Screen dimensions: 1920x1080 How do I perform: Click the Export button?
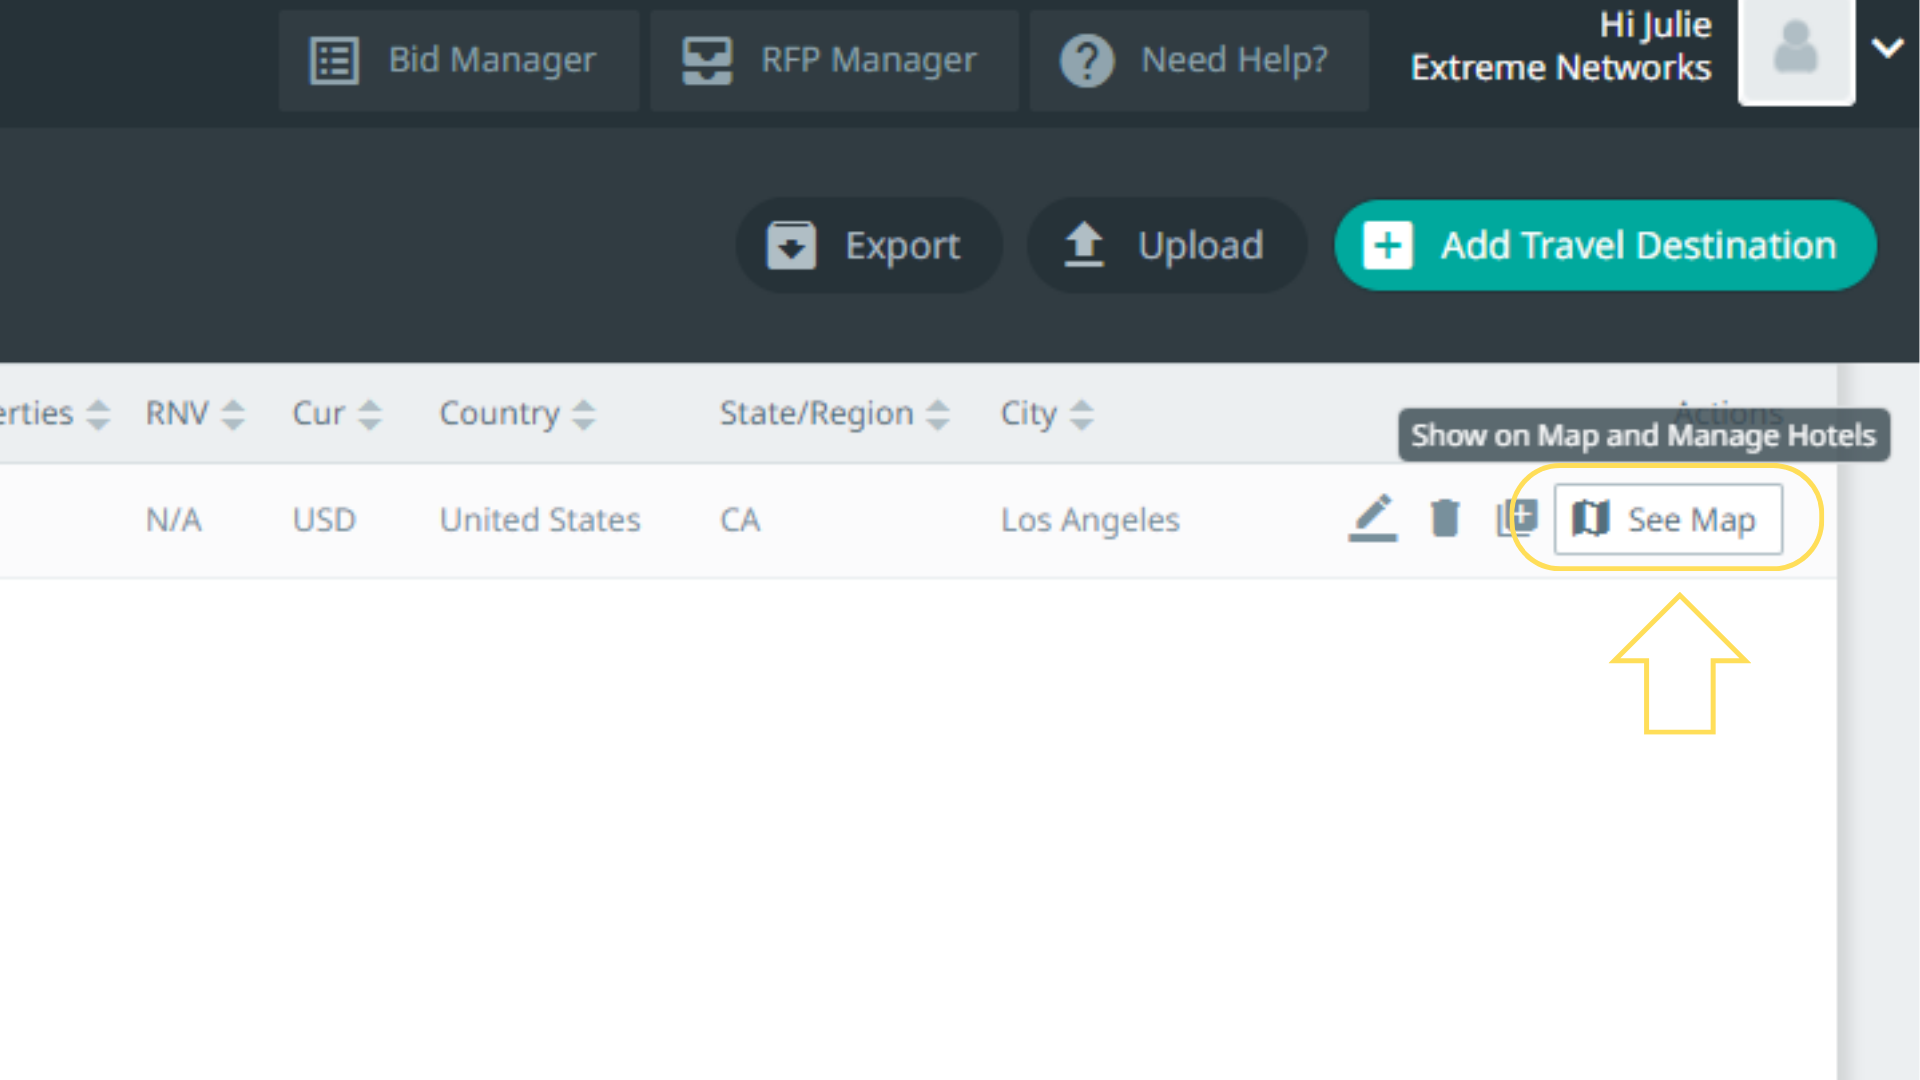click(x=868, y=245)
